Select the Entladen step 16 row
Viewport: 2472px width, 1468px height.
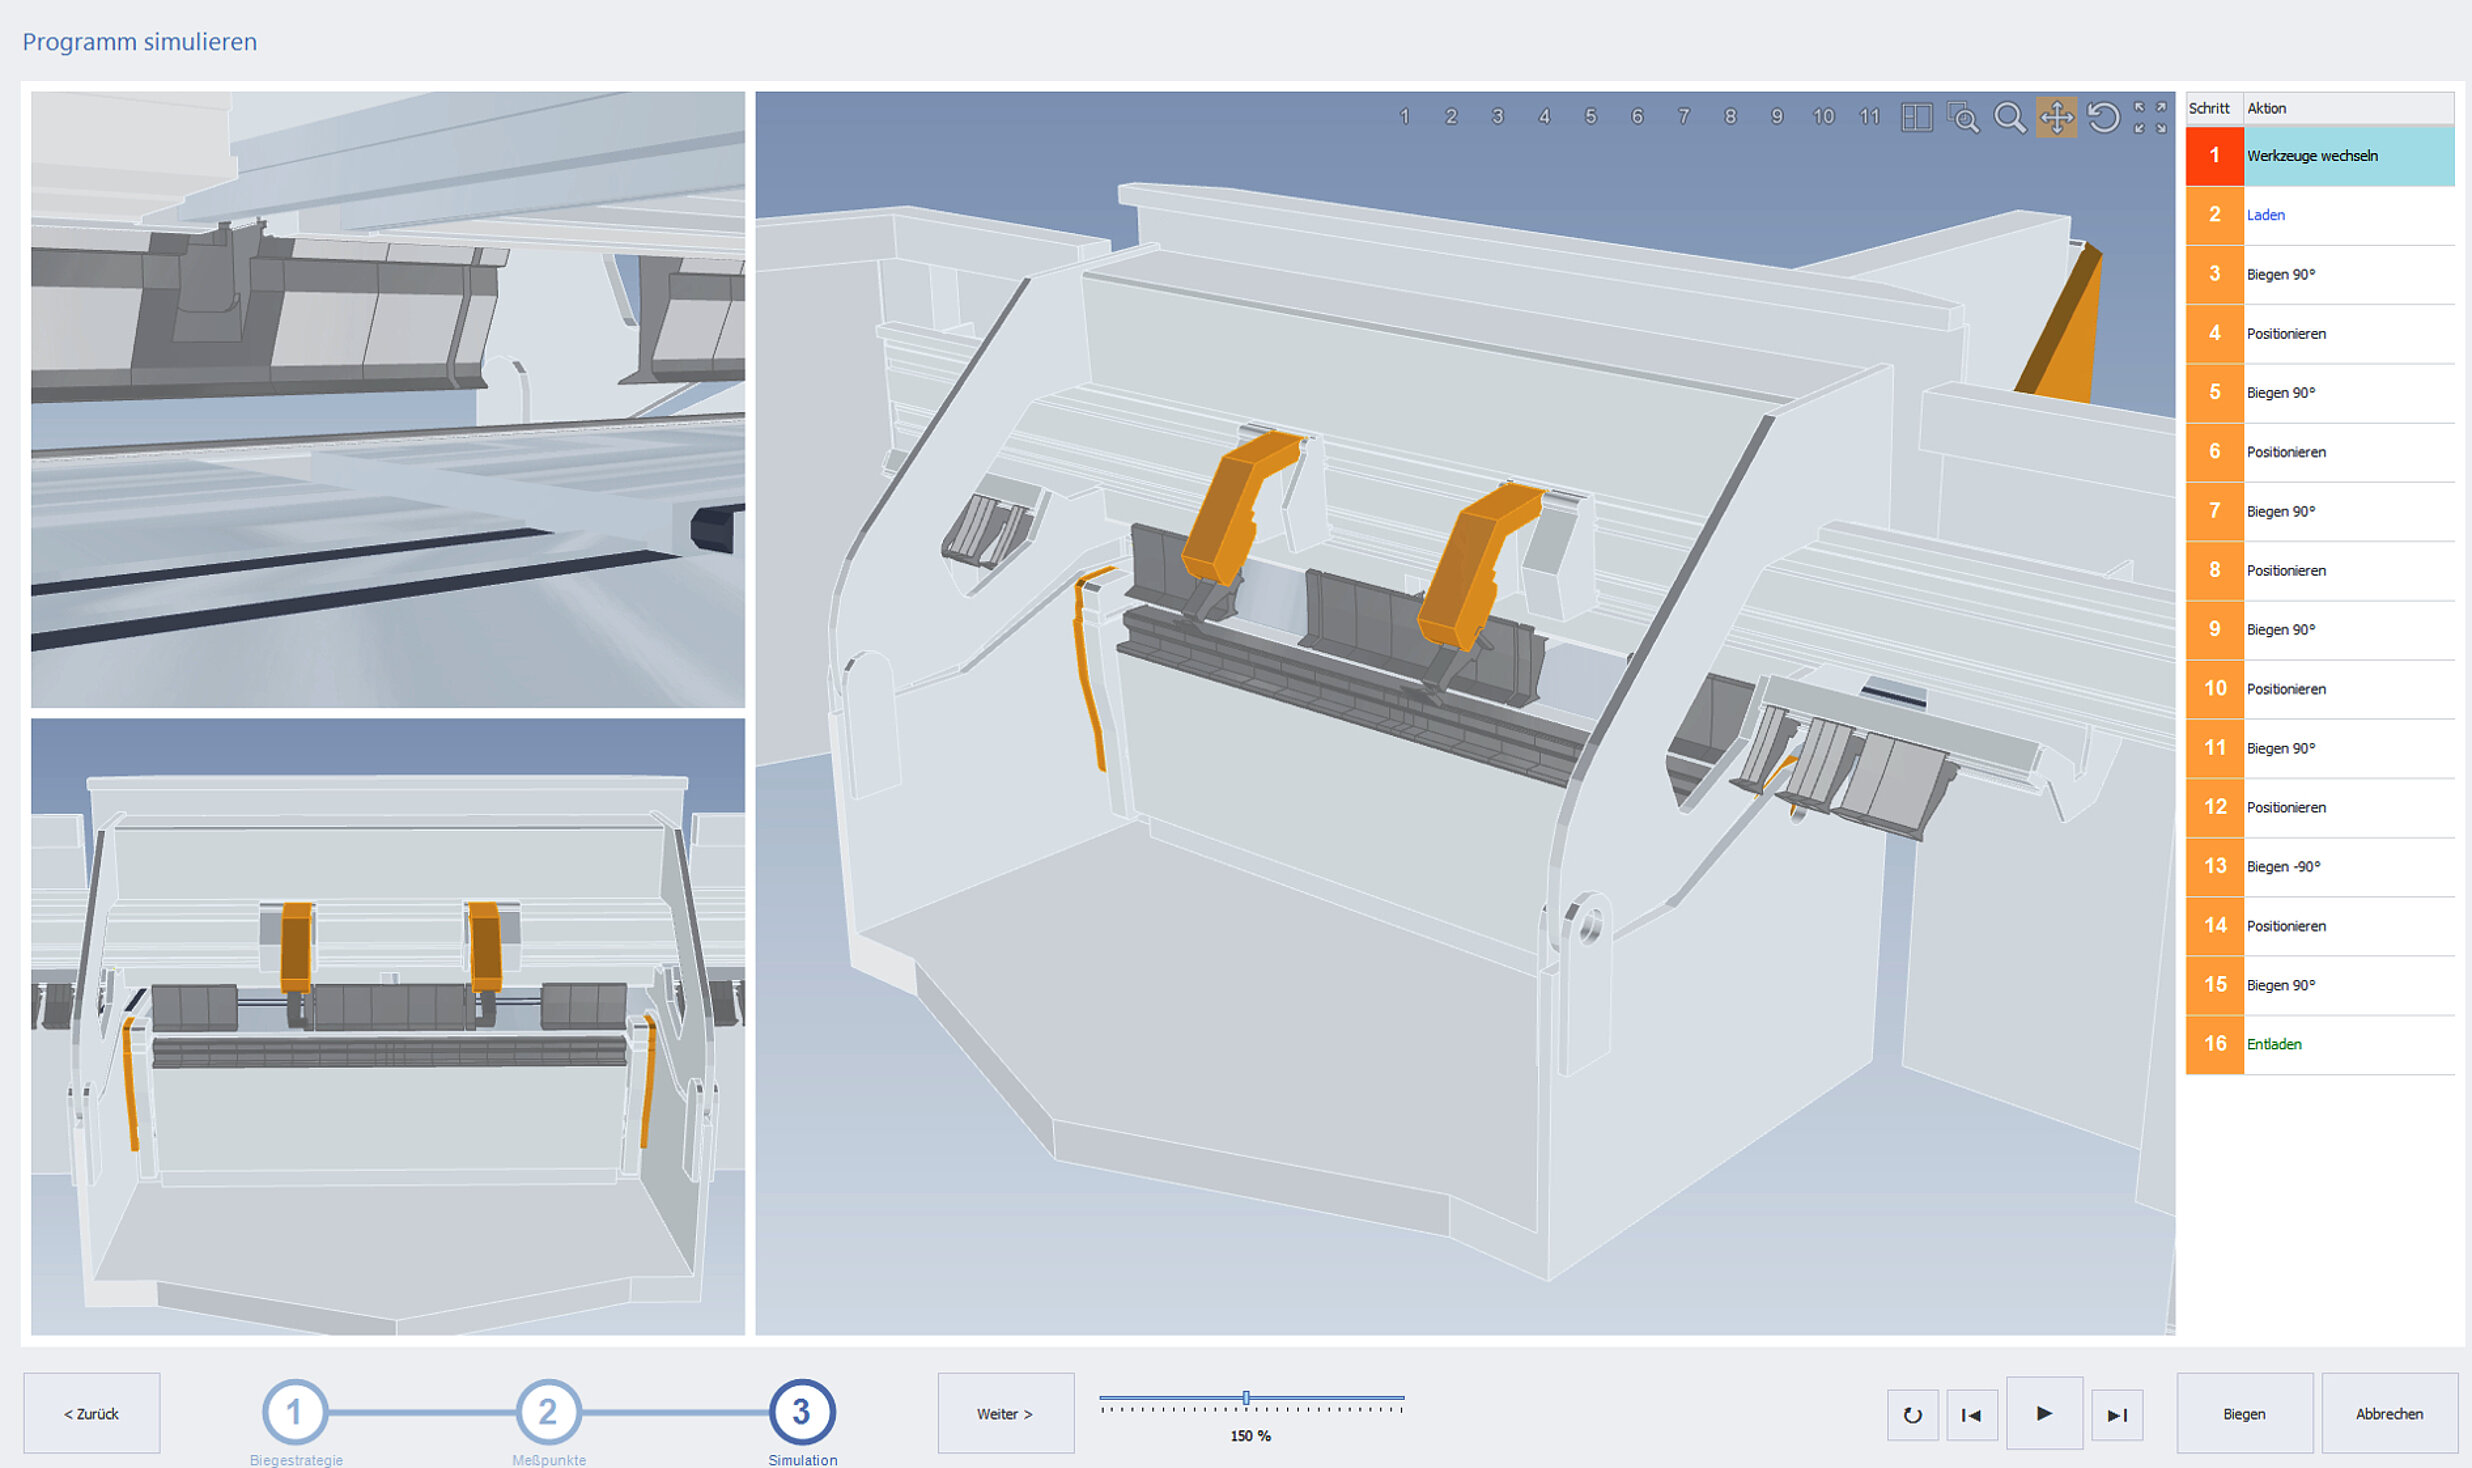point(2320,1044)
